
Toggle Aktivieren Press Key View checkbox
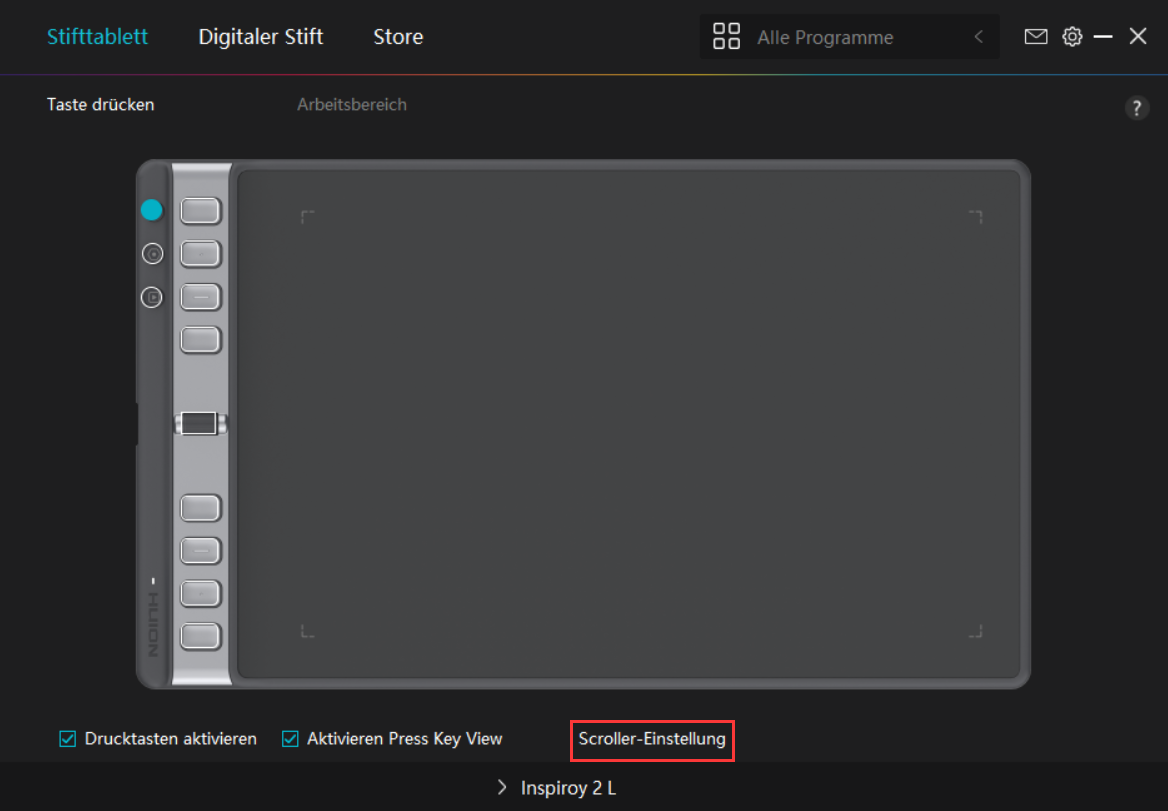pyautogui.click(x=290, y=739)
